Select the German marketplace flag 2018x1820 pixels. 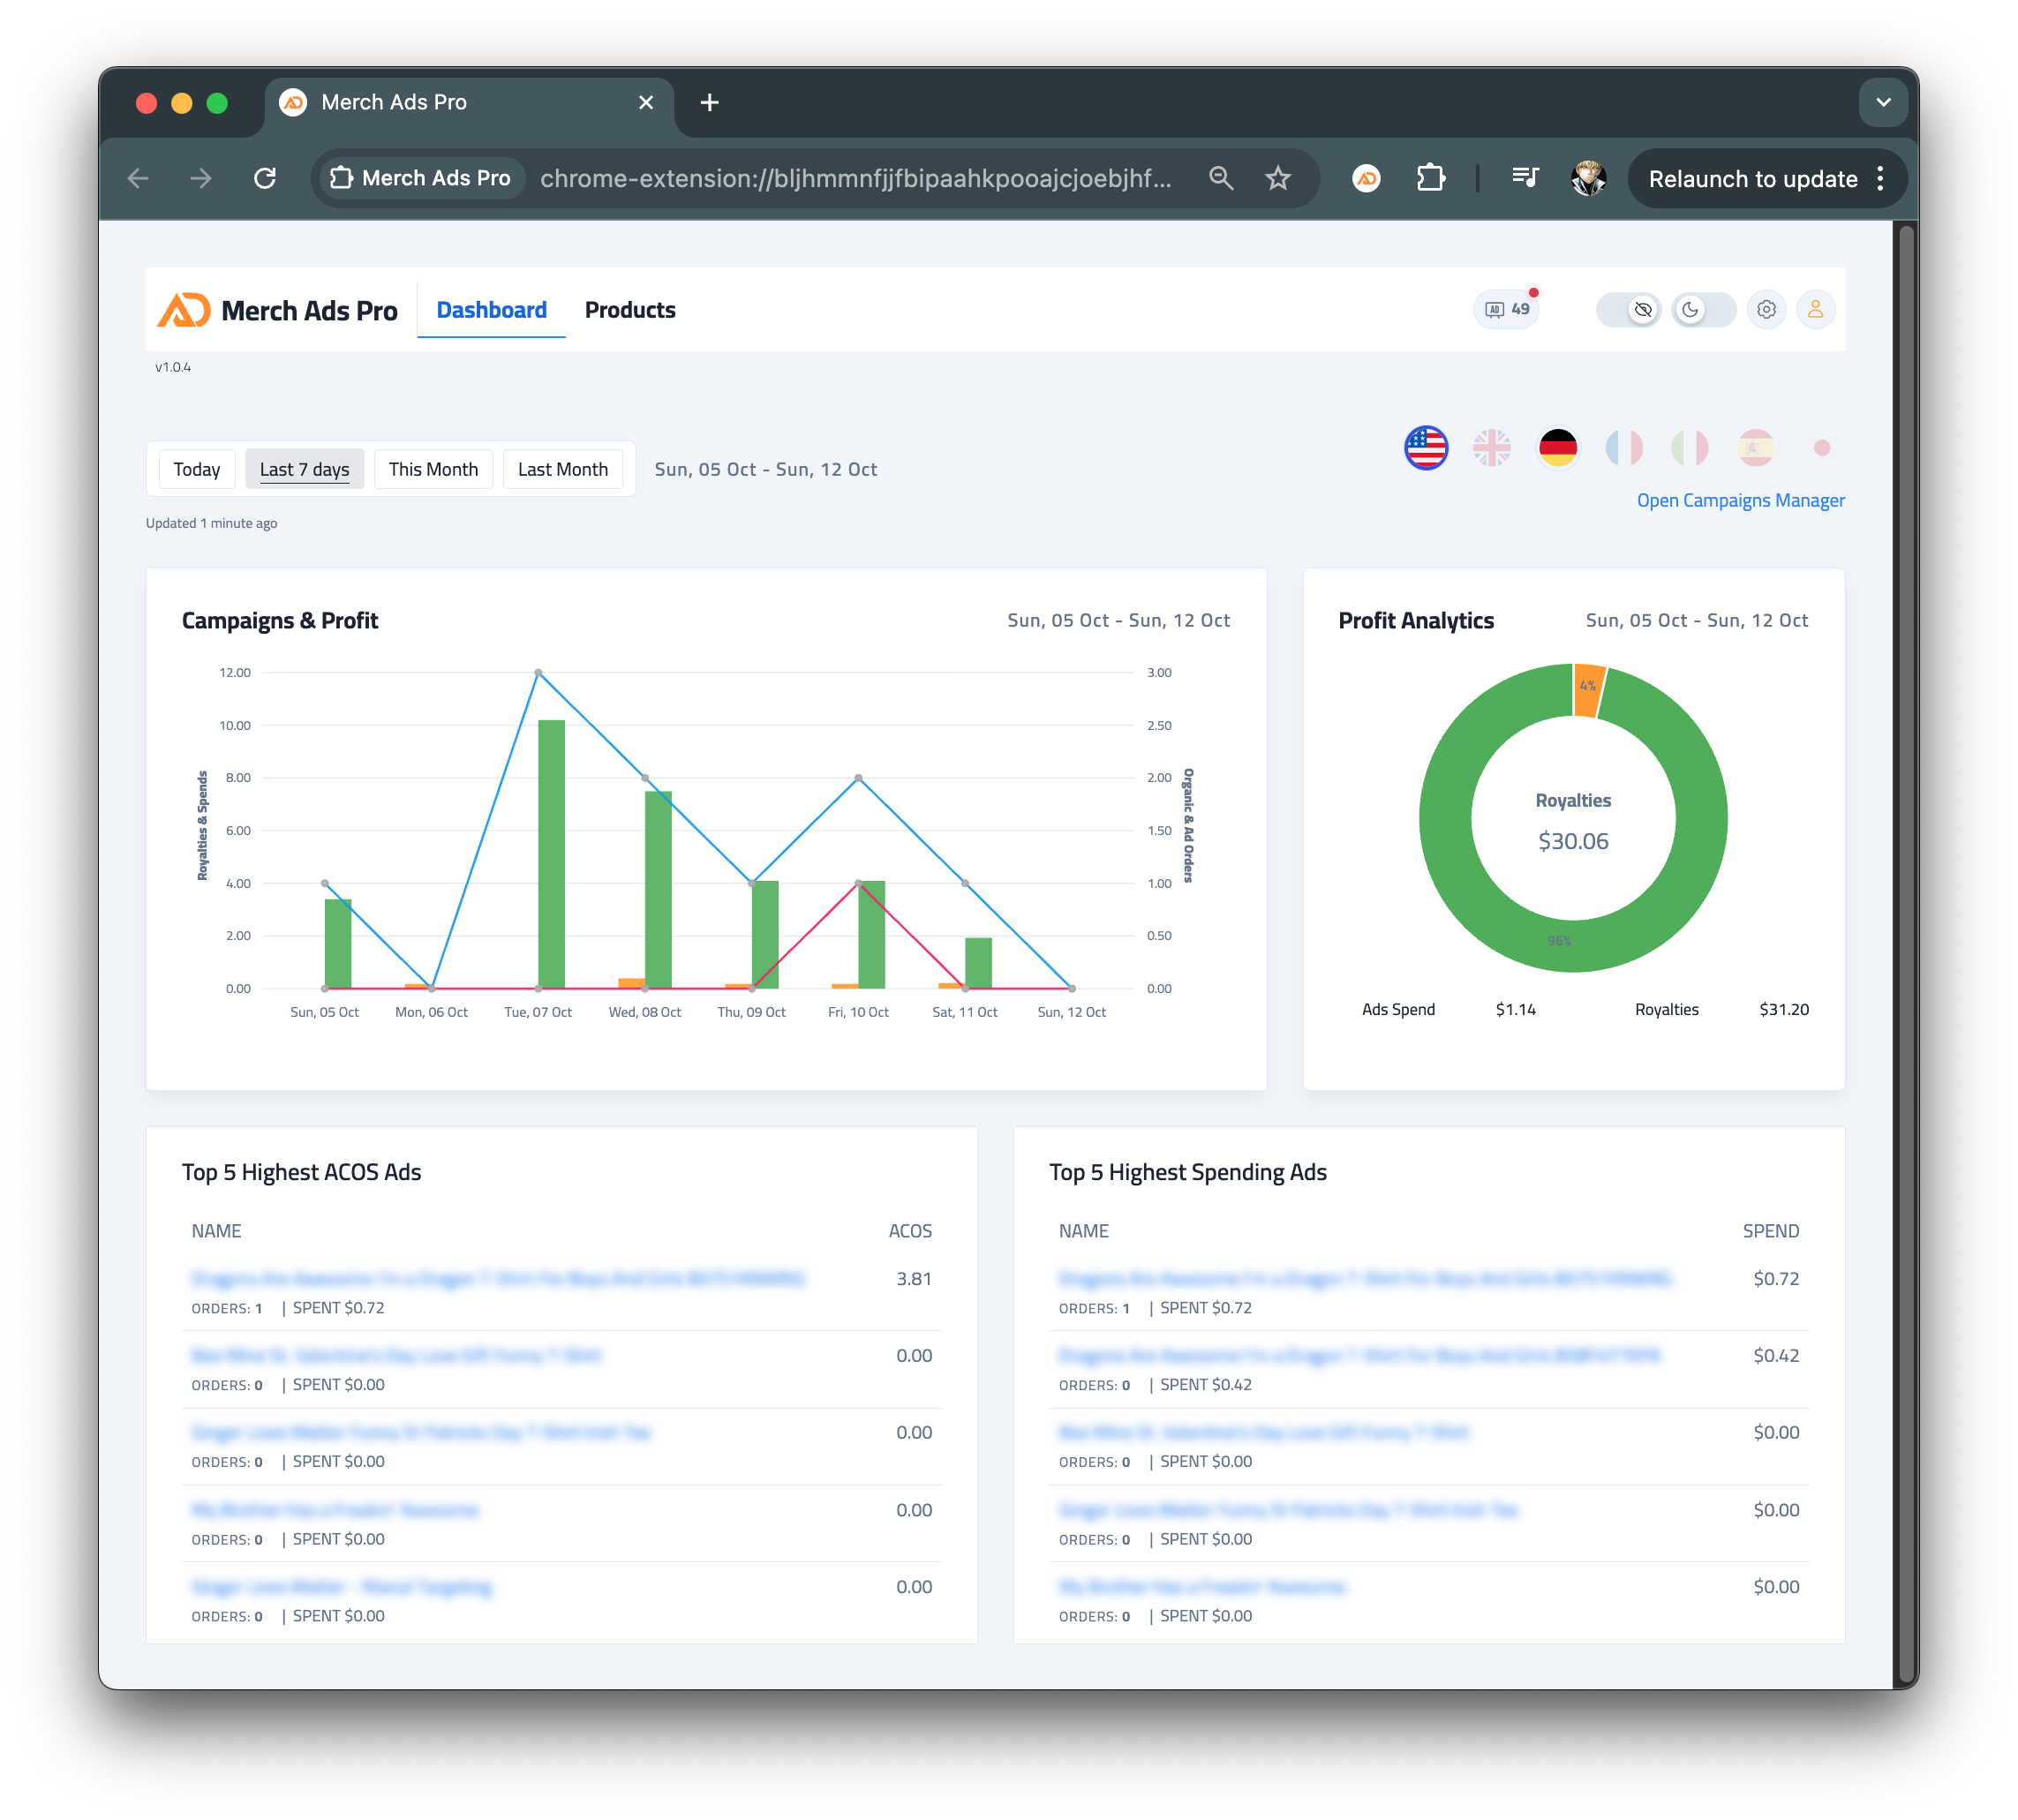[1557, 449]
